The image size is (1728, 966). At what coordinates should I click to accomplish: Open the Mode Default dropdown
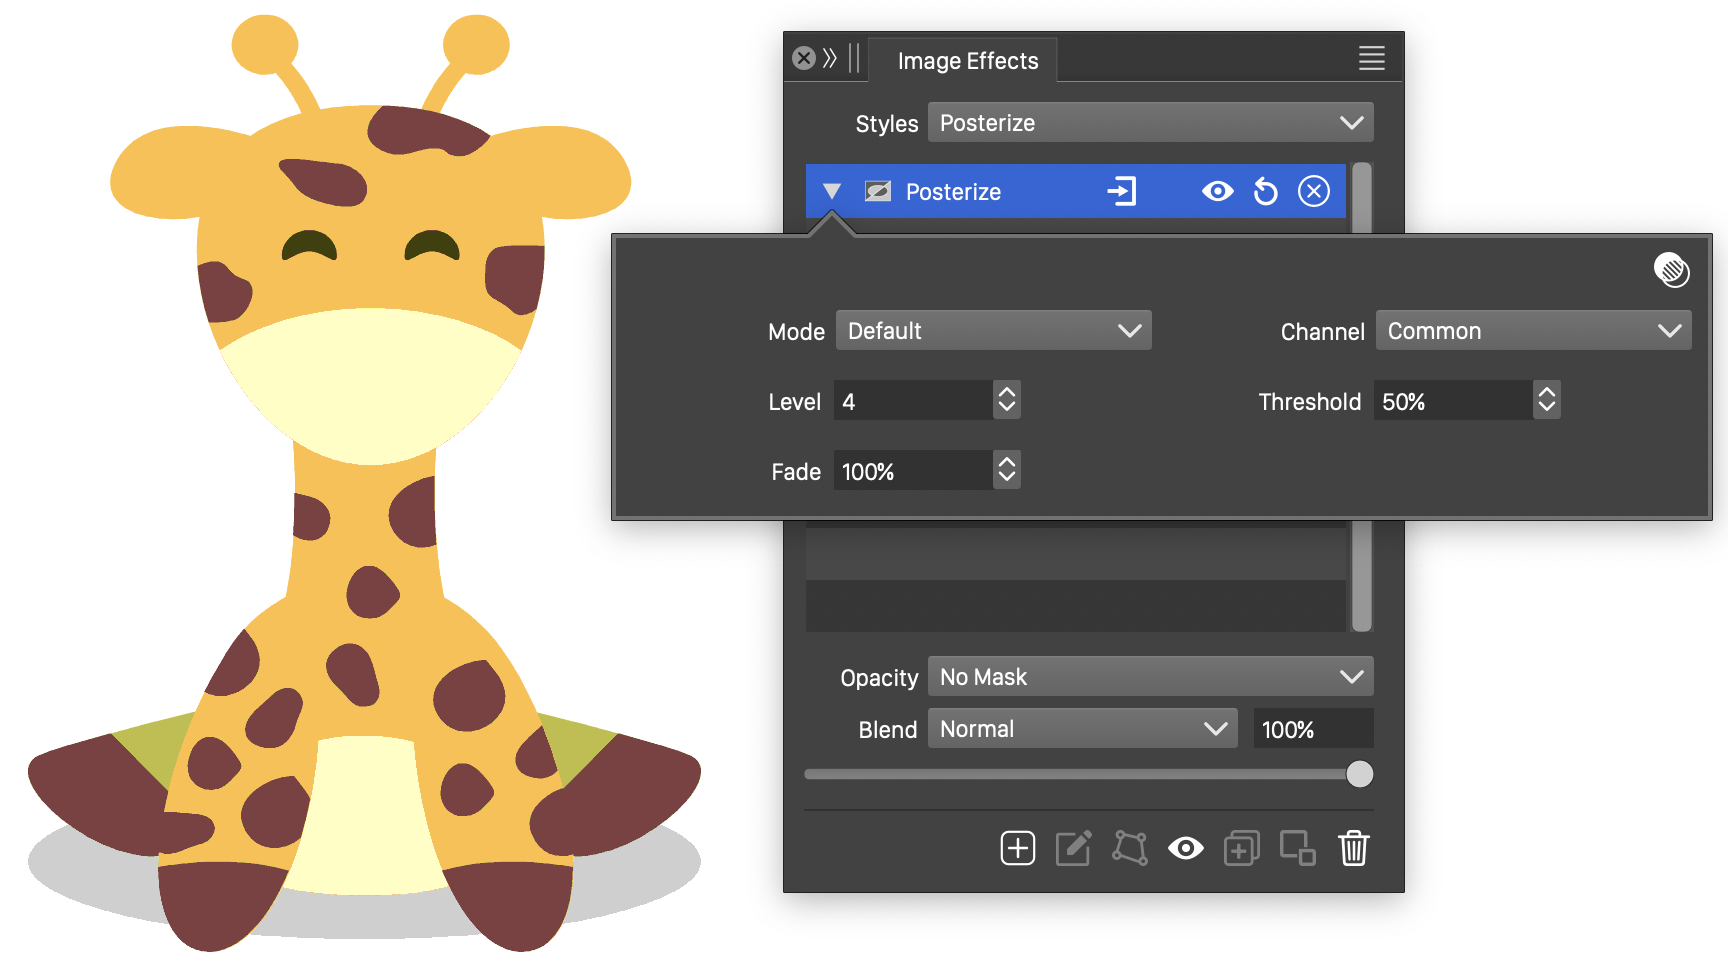(993, 331)
